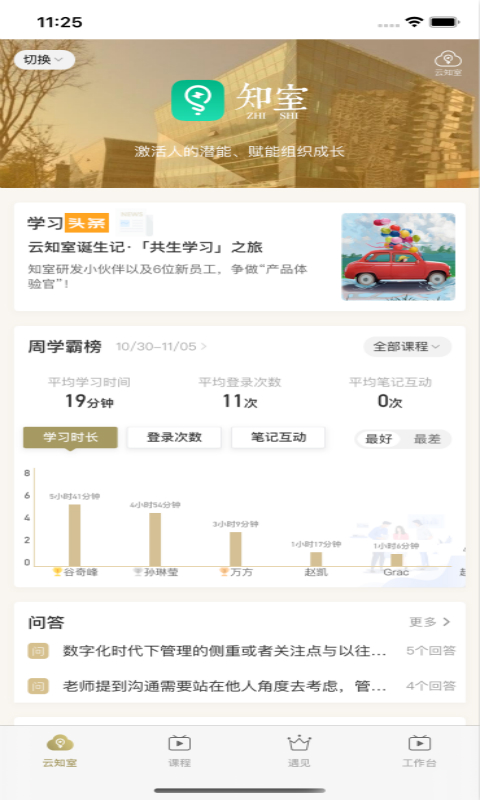Select 谷奇峰's 5小时41分钟 bar
This screenshot has width=480, height=800.
point(74,535)
